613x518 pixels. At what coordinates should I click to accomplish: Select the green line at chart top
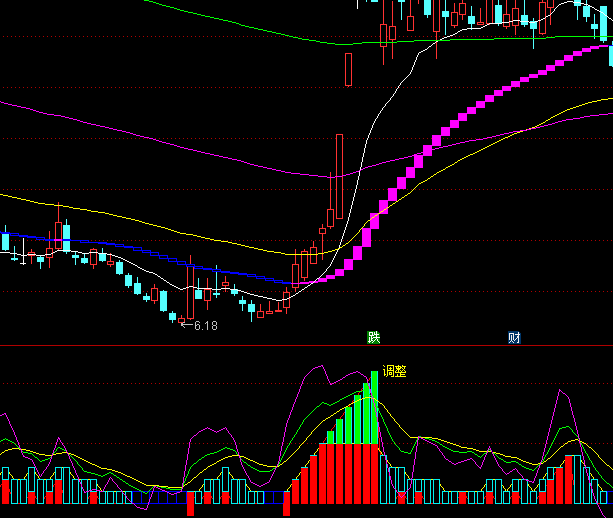(250, 27)
